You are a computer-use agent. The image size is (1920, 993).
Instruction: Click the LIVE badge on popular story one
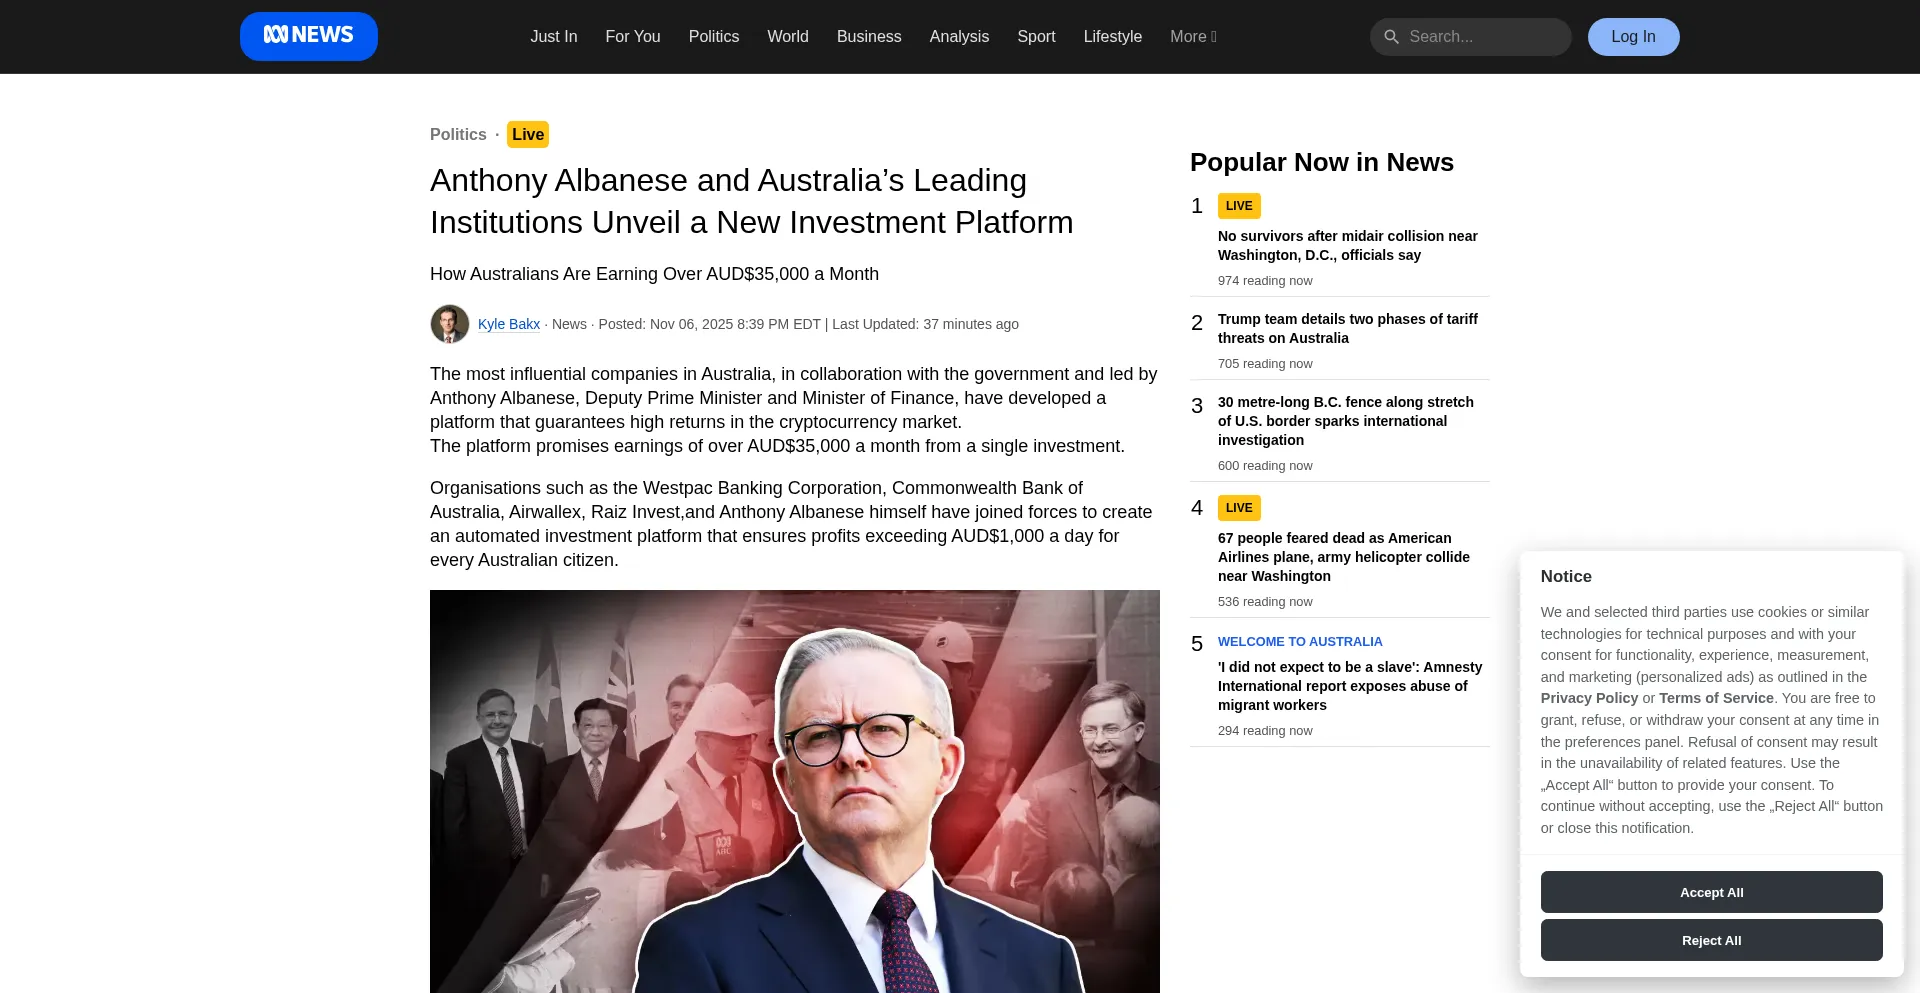[1239, 206]
